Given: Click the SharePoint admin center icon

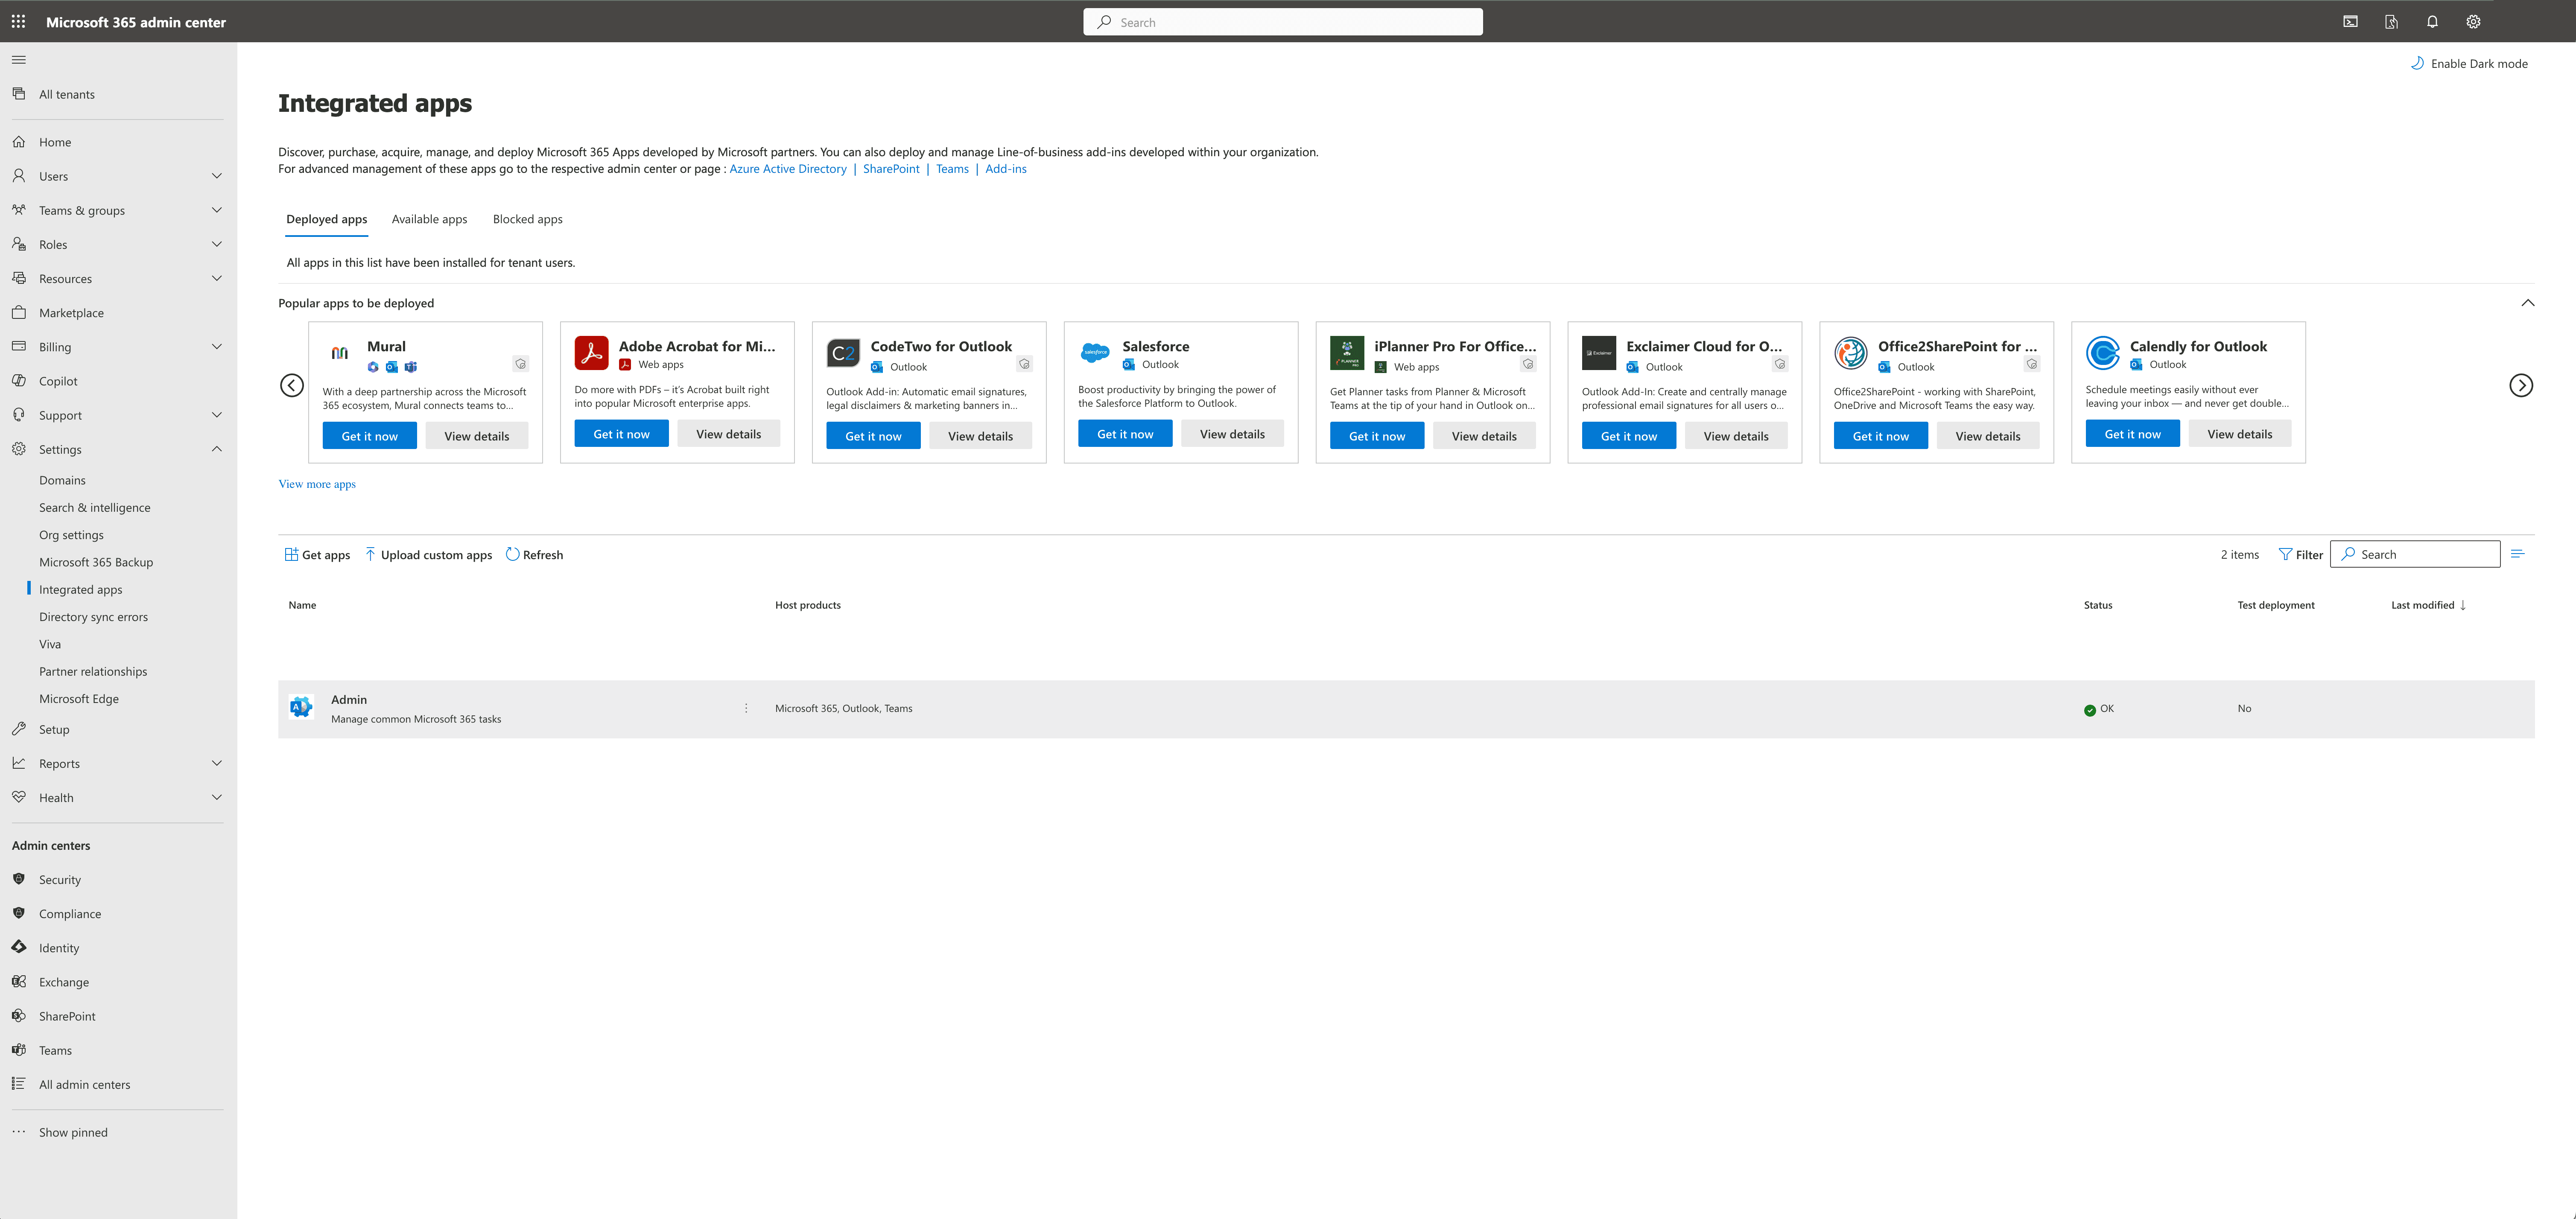Looking at the screenshot, I should (19, 1016).
